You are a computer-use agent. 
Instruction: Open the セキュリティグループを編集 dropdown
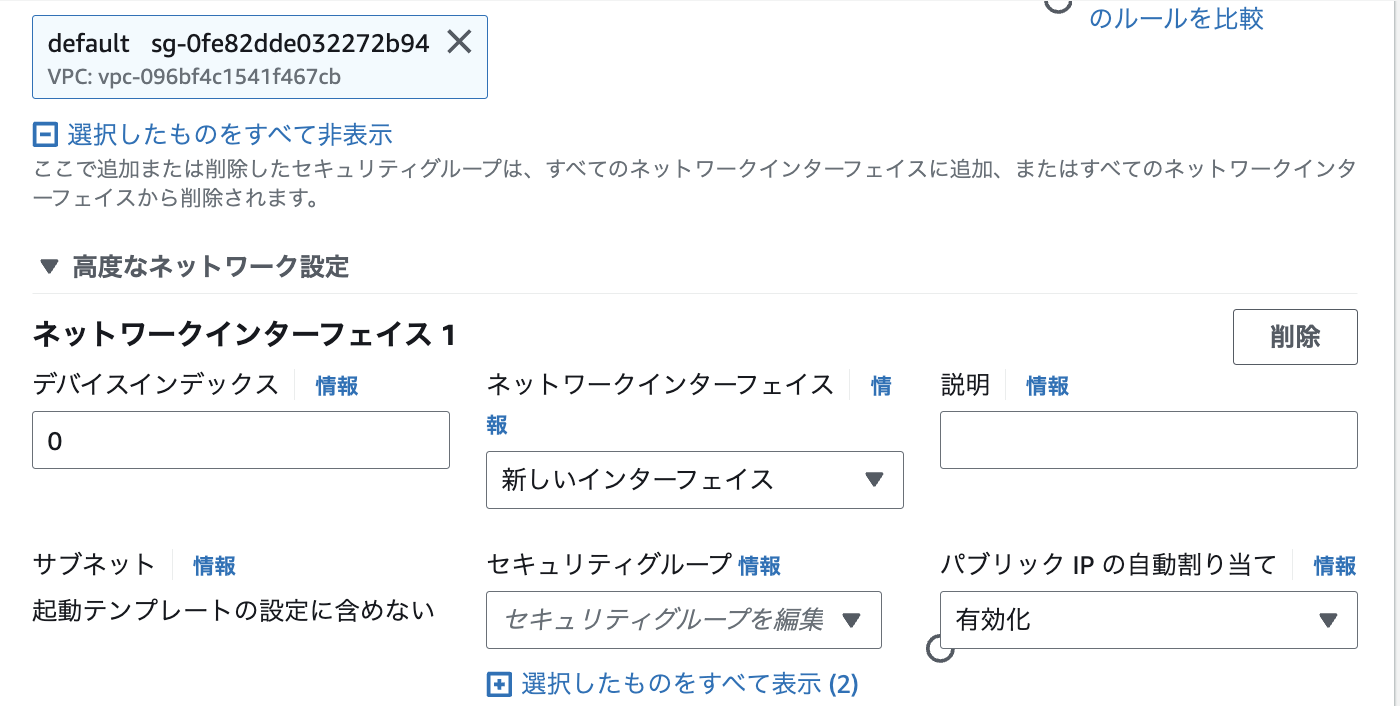click(683, 620)
